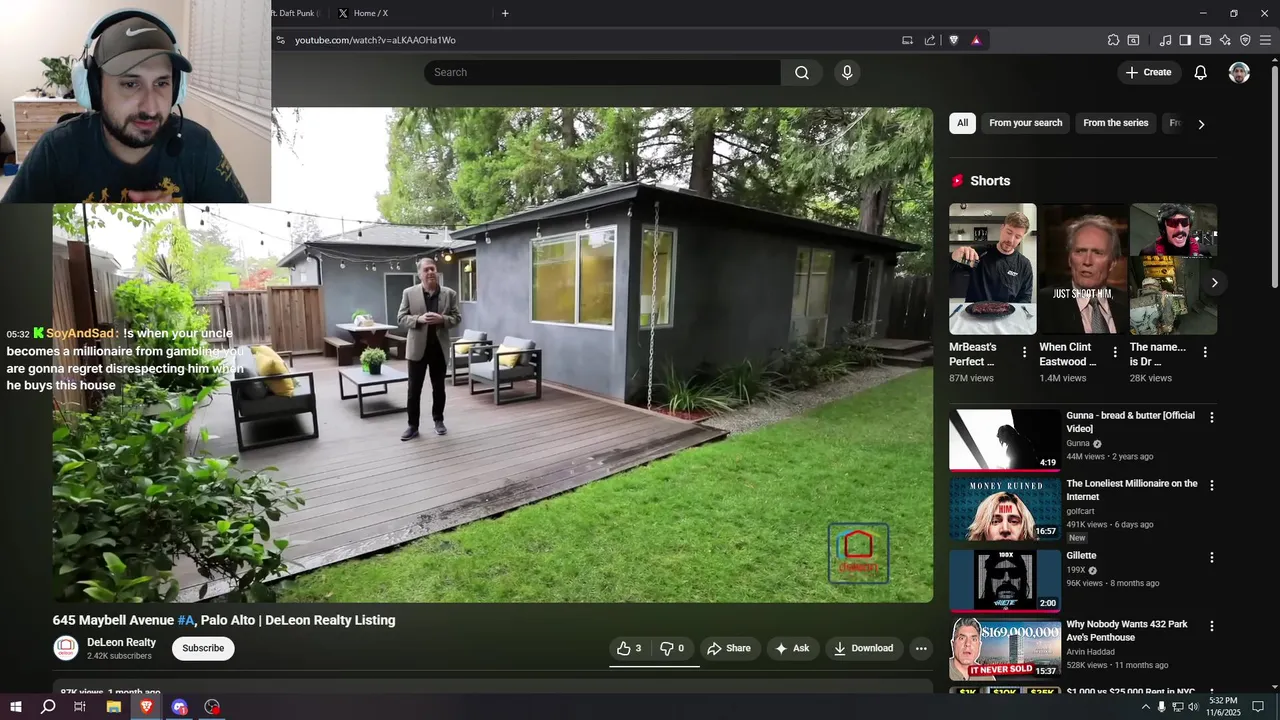The width and height of the screenshot is (1280, 720).
Task: Click the browser address bar URL
Action: 375,40
